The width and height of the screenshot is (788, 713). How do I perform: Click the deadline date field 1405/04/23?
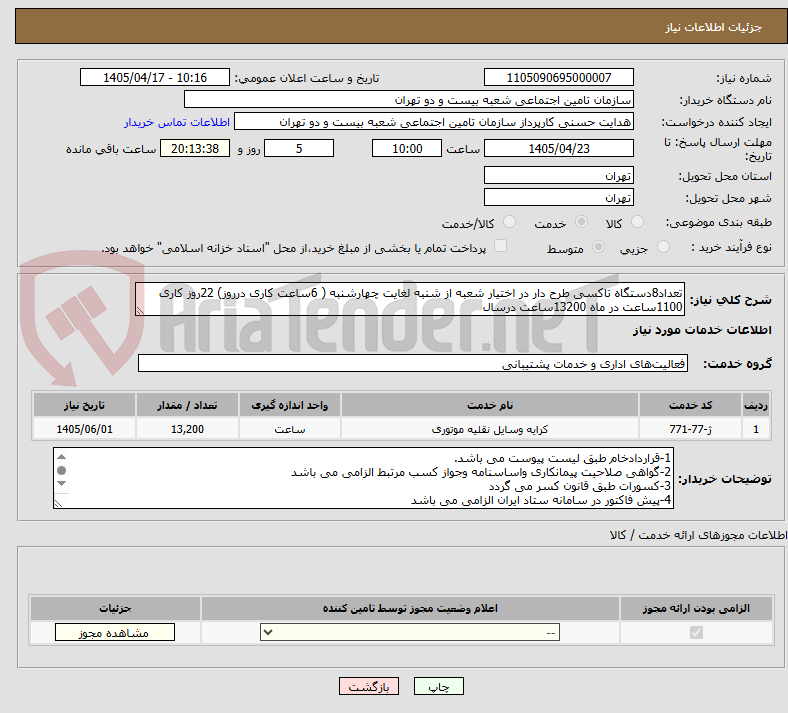(x=558, y=148)
